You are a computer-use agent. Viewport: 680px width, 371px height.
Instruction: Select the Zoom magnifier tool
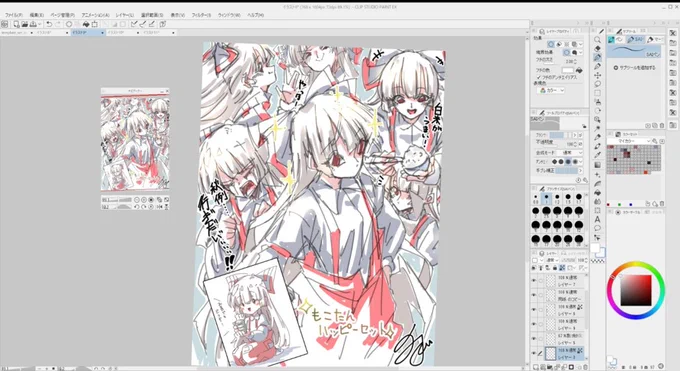point(598,39)
